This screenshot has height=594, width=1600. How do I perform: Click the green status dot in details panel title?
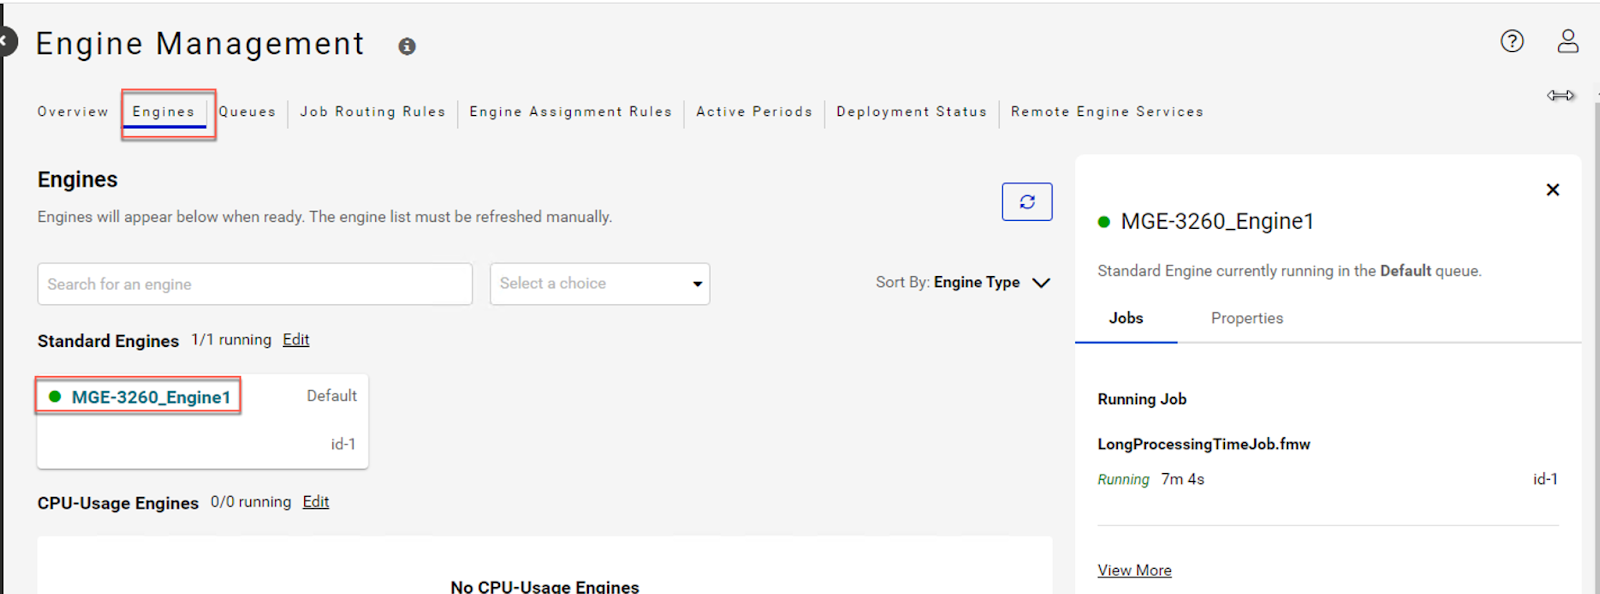coord(1104,222)
